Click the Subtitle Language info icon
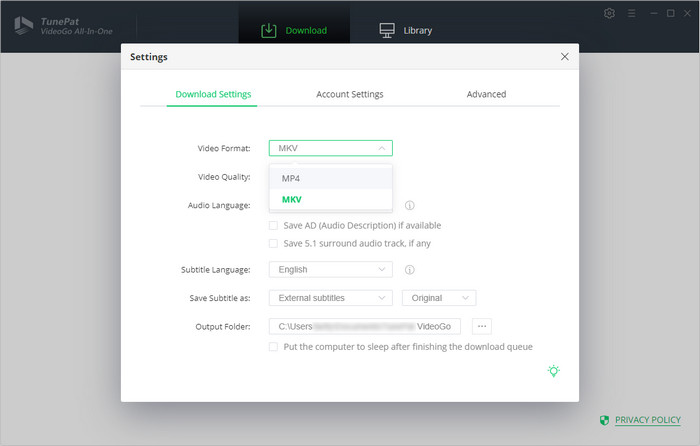 409,270
